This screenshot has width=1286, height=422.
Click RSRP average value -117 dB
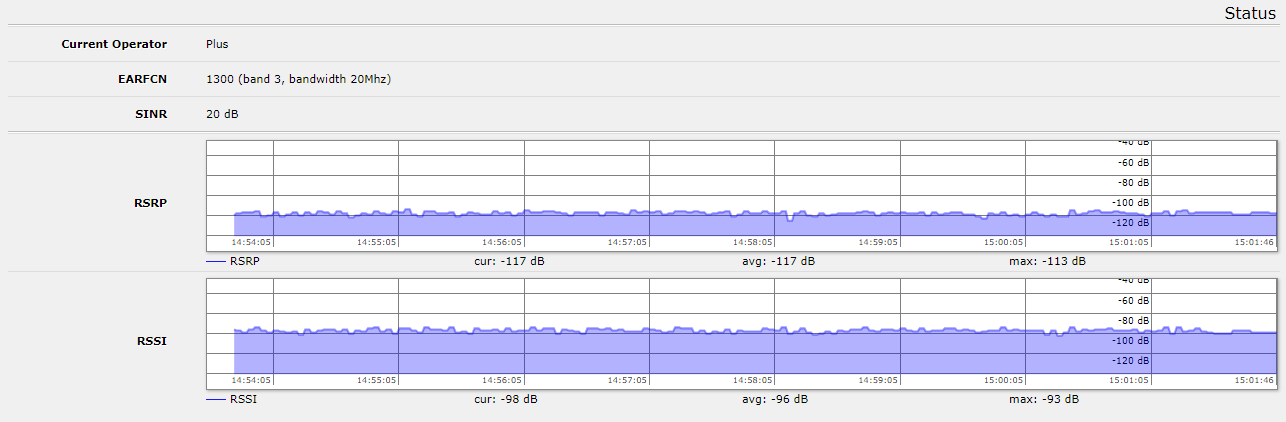tap(778, 261)
